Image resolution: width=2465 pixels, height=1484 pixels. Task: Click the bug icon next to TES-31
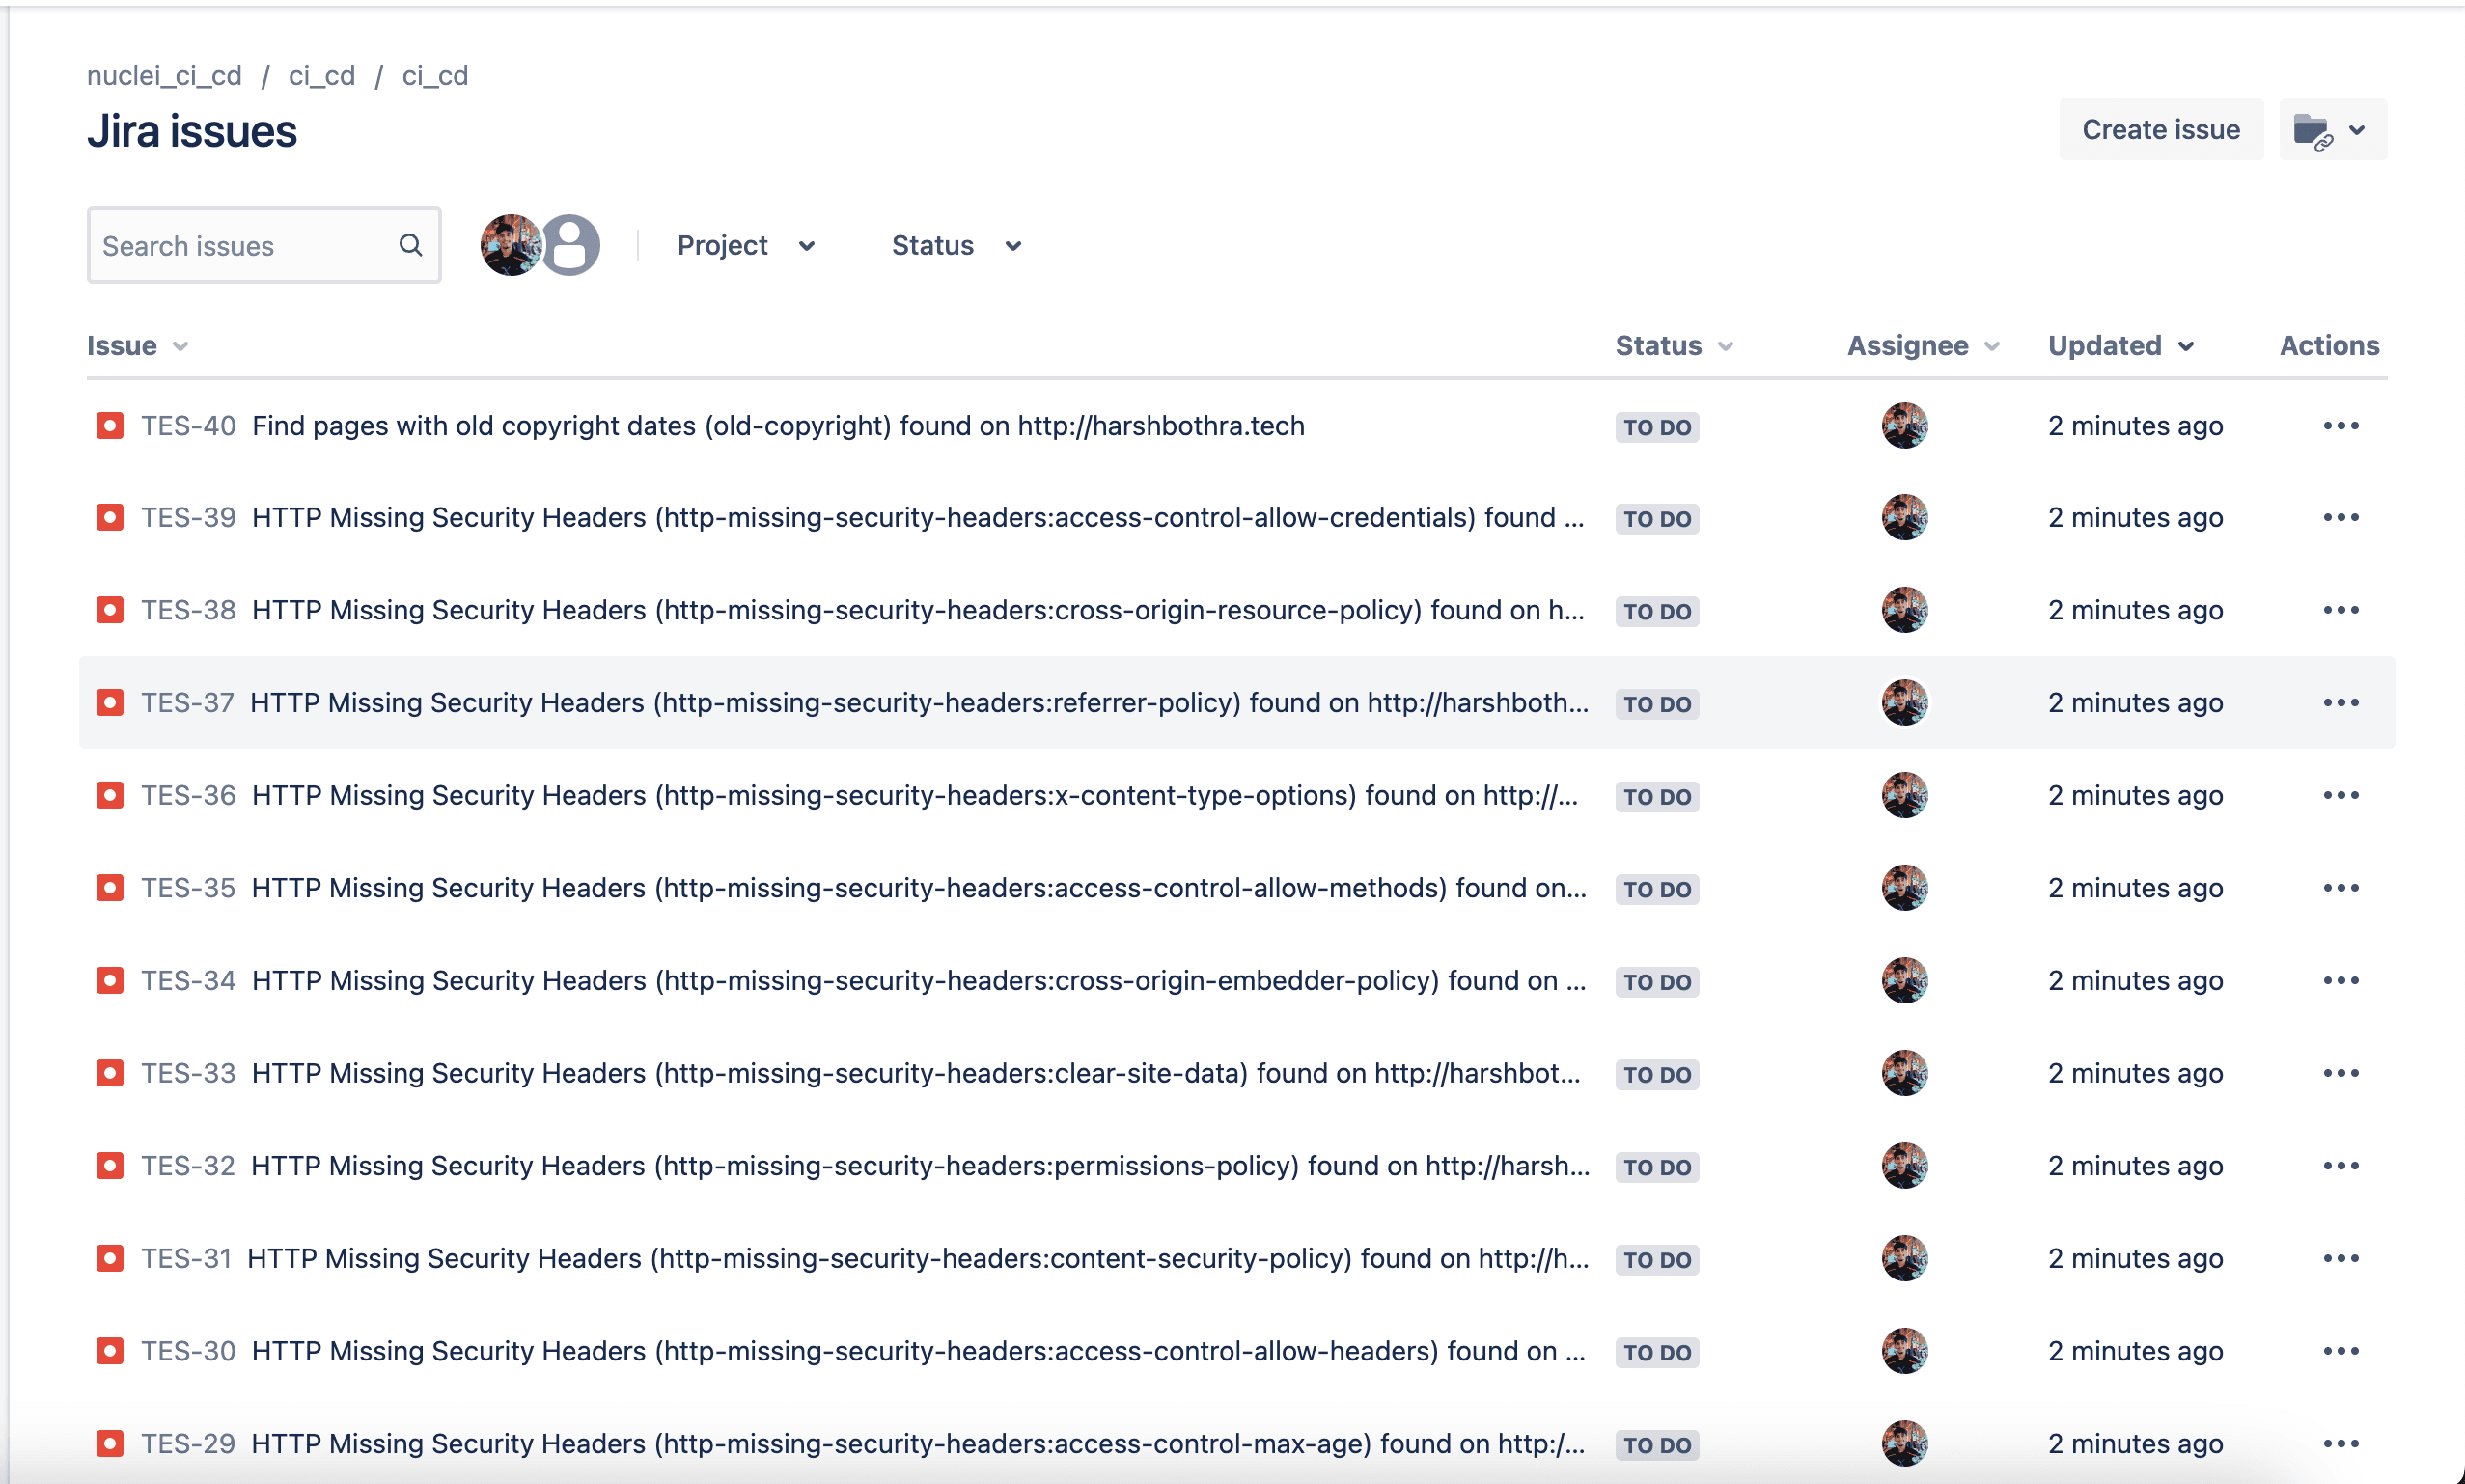[110, 1259]
